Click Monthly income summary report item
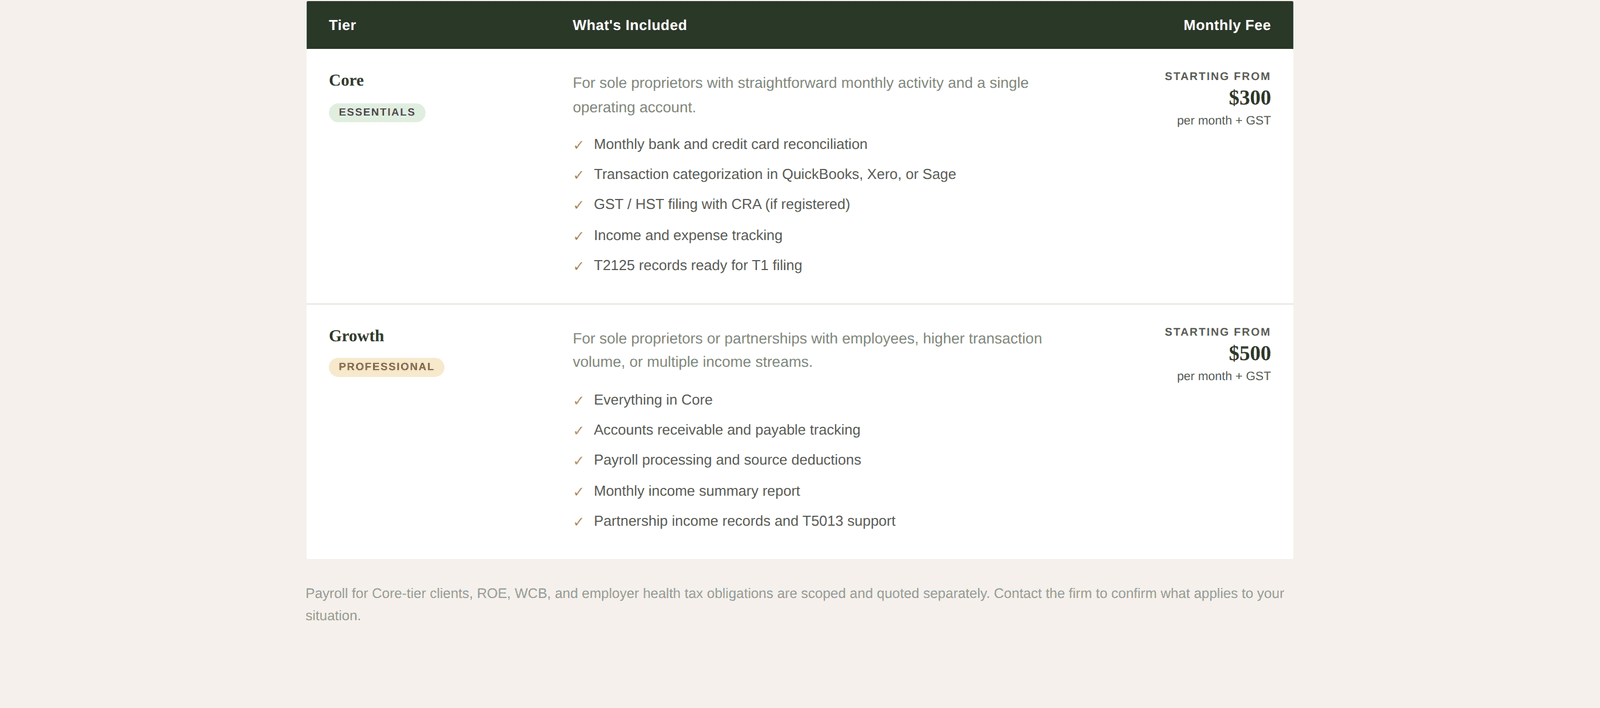The height and width of the screenshot is (708, 1600). (697, 491)
